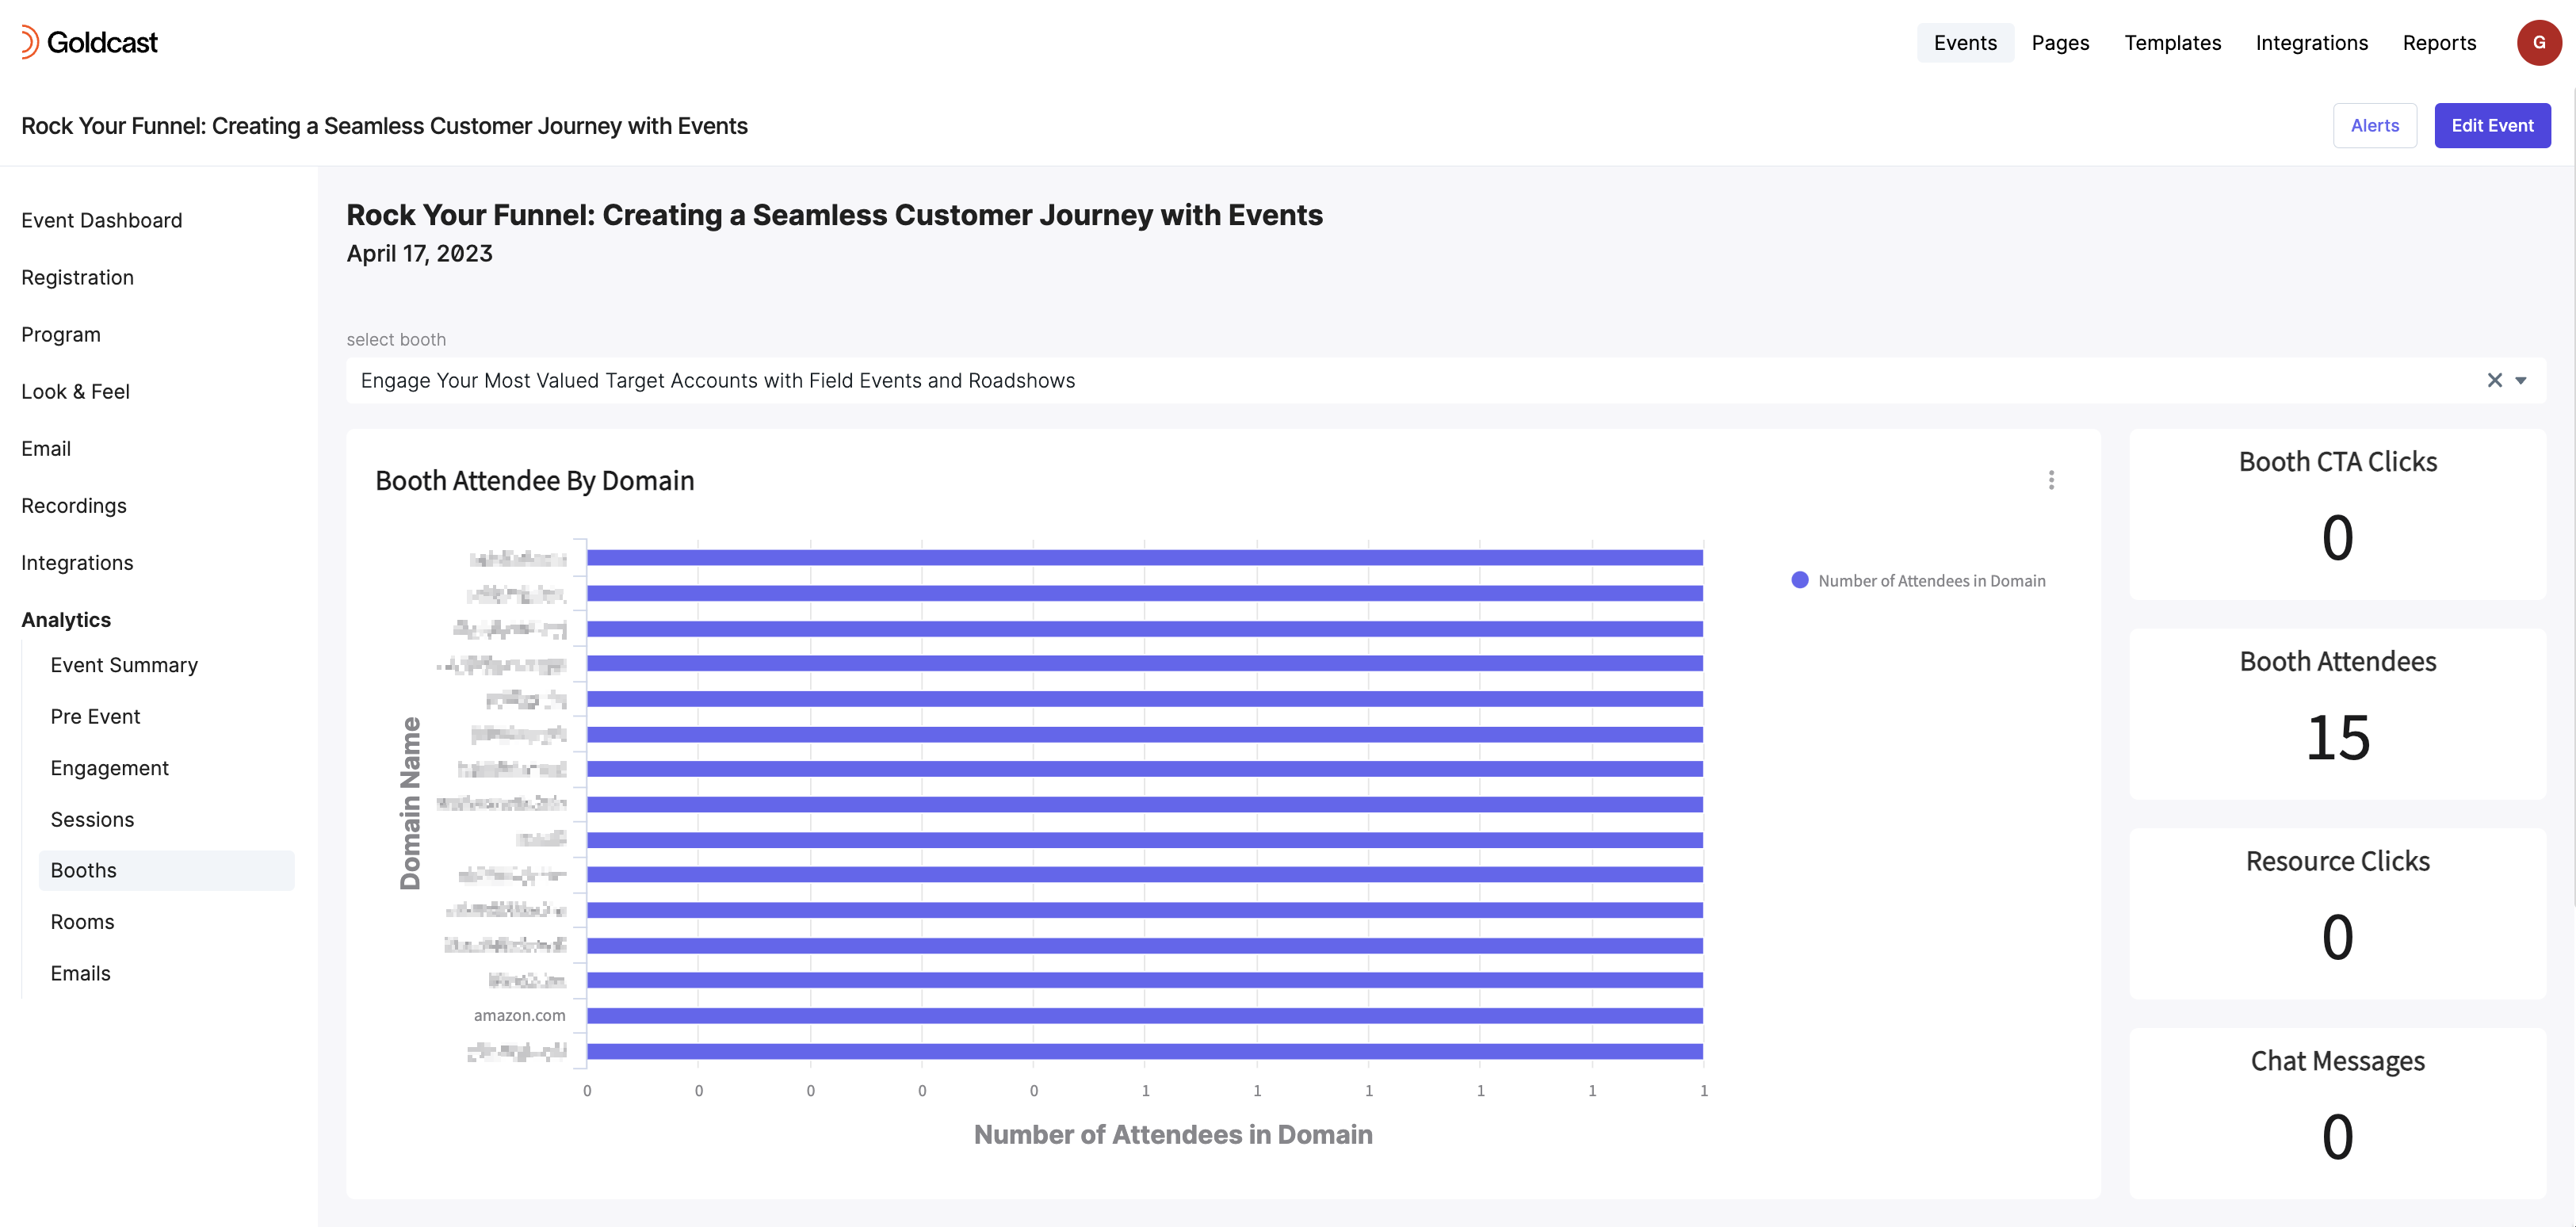Switch to the Reports tab

[x=2440, y=42]
